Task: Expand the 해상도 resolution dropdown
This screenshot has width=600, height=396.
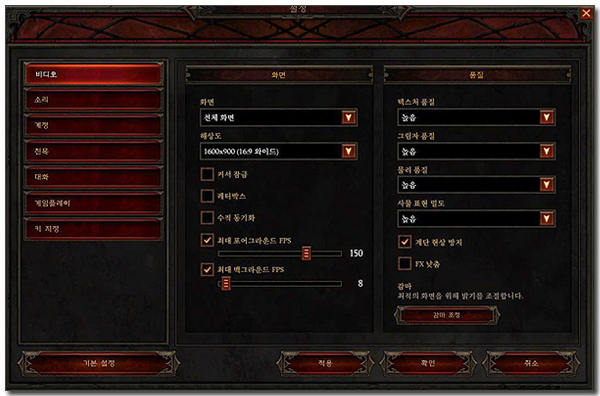Action: 348,151
